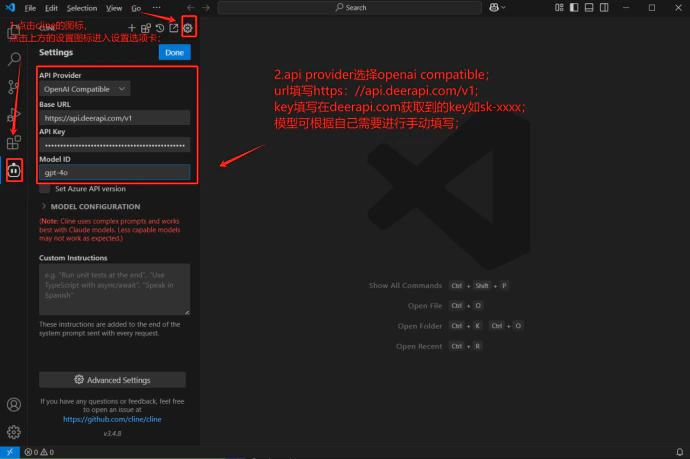Enable Set Azure API version checkbox
Image resolution: width=690 pixels, height=459 pixels.
coord(44,189)
